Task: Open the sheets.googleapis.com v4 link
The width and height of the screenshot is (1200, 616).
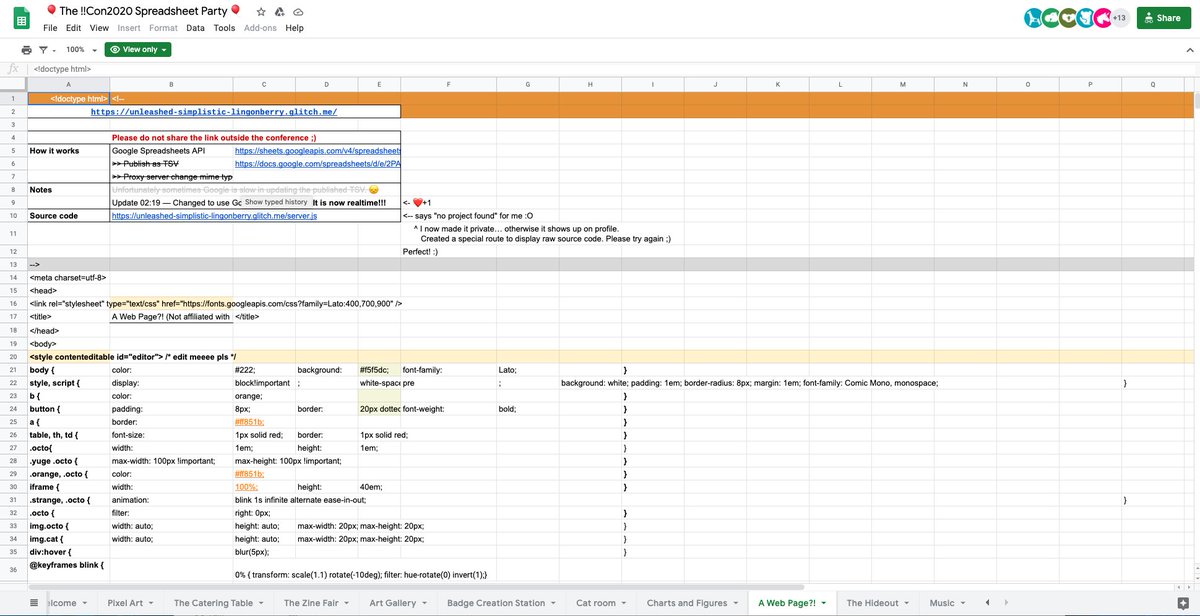Action: click(318, 150)
